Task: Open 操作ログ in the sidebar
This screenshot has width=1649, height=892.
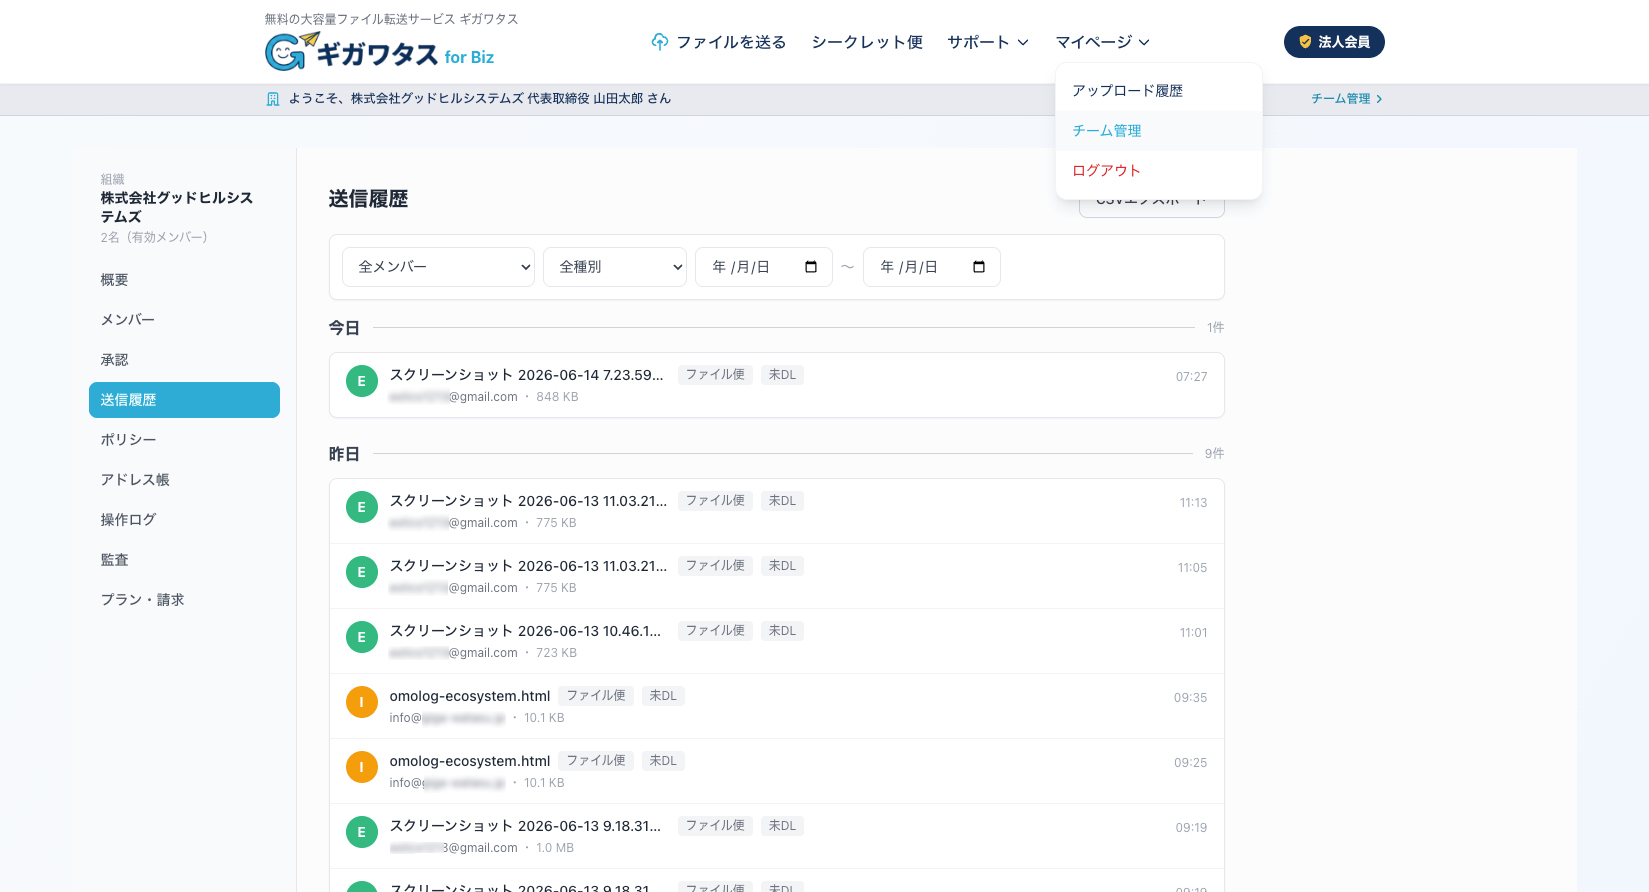Action: pyautogui.click(x=184, y=520)
